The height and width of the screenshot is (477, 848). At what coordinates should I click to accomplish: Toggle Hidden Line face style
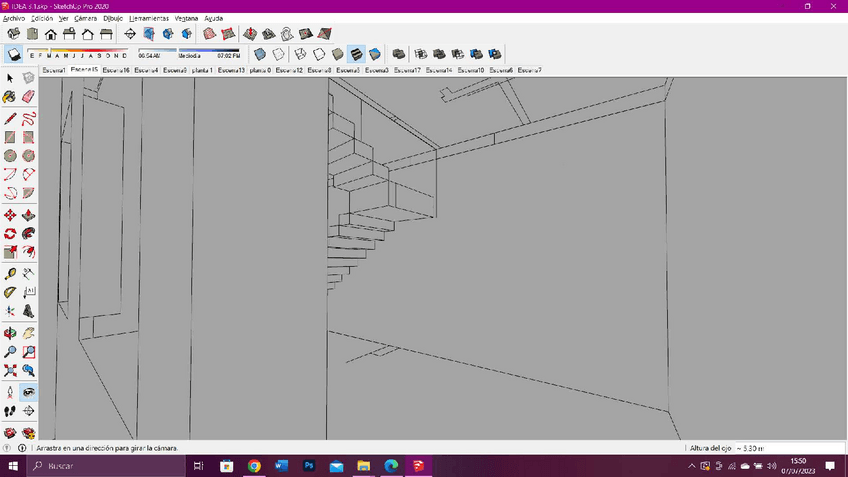[x=319, y=54]
